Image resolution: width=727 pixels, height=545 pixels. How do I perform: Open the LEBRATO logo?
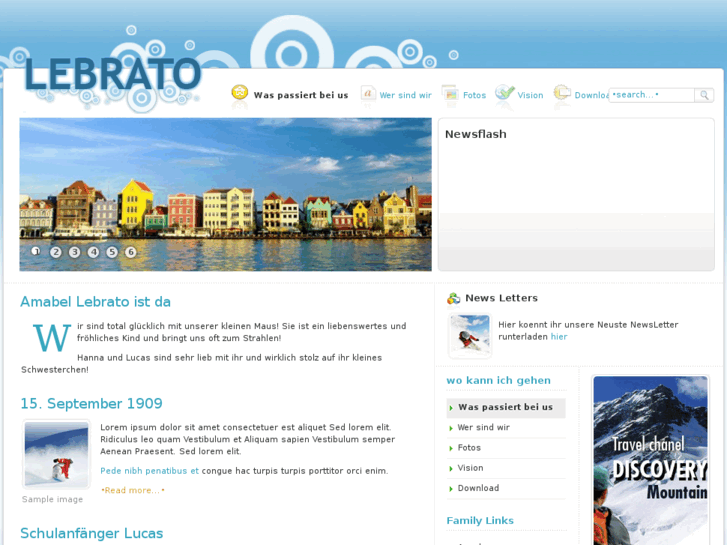[113, 74]
